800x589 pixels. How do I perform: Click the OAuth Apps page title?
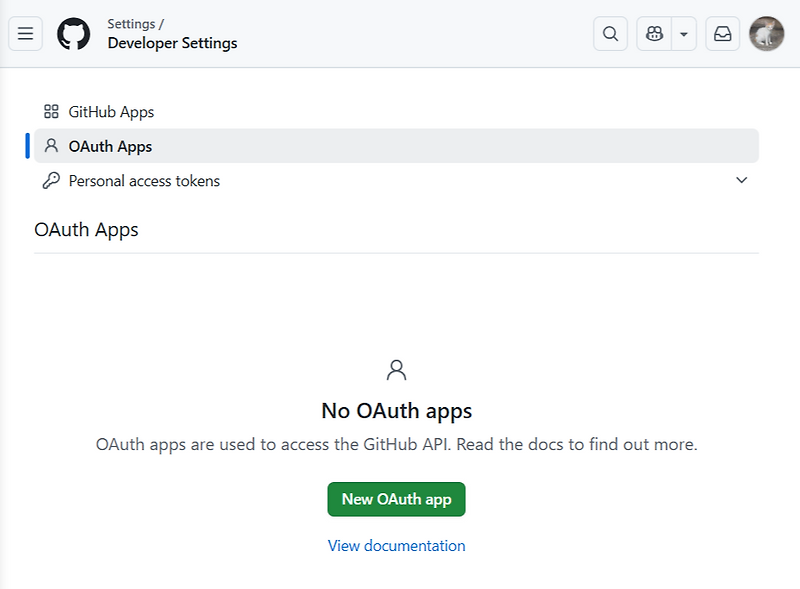click(x=85, y=229)
